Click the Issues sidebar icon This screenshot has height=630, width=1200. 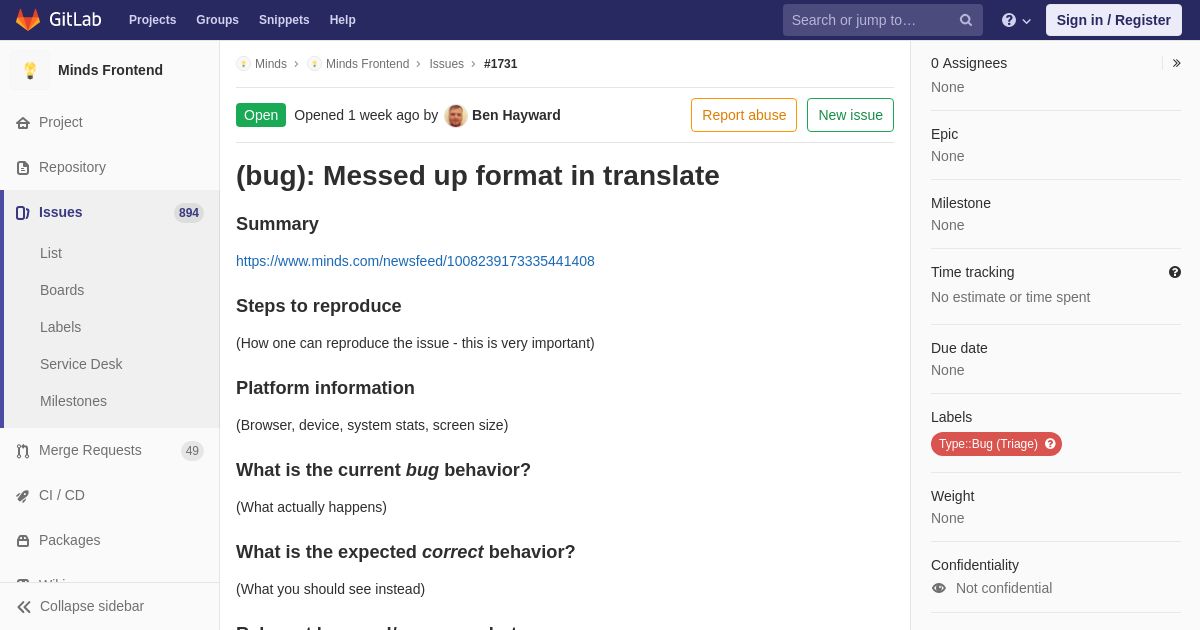[x=23, y=213]
